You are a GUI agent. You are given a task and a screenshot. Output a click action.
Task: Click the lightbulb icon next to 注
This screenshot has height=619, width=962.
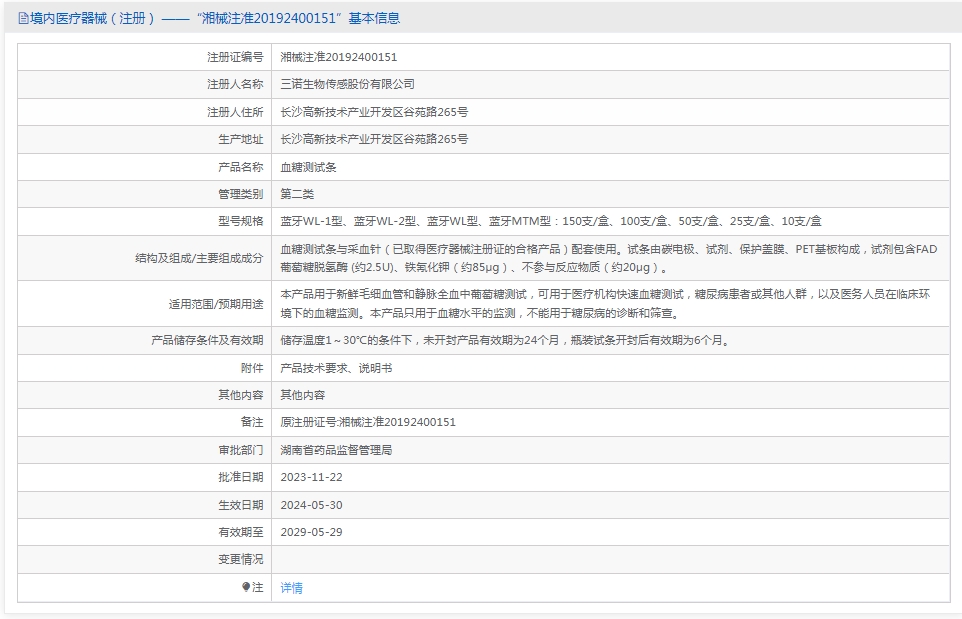pos(246,587)
